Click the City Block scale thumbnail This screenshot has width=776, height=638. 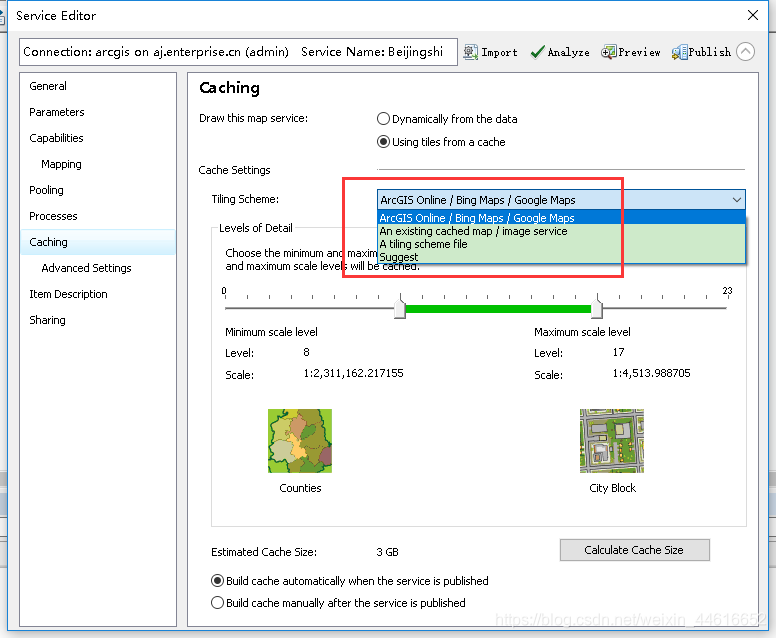coord(612,441)
